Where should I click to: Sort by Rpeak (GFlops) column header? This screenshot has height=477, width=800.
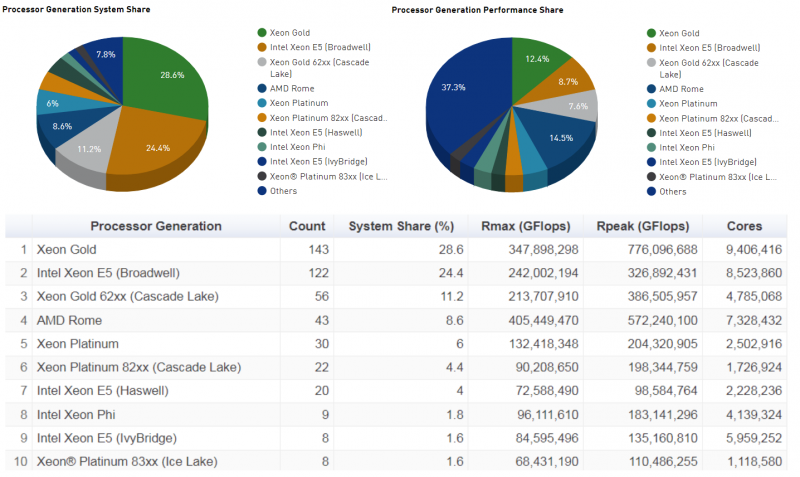(643, 226)
